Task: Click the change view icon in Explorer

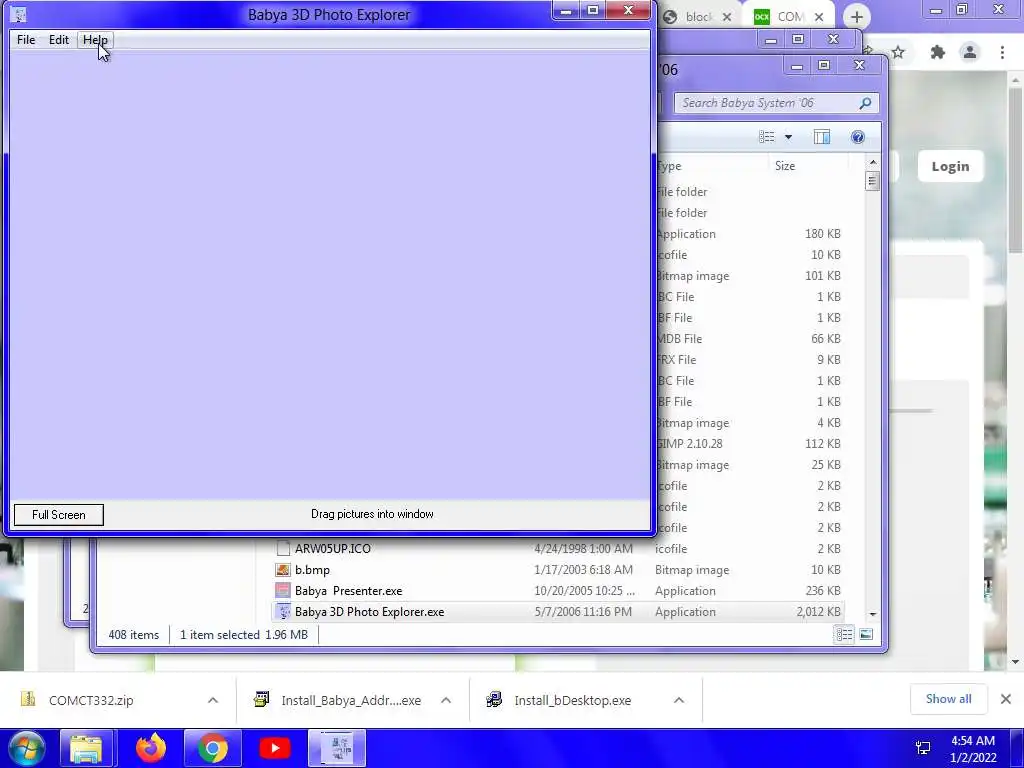Action: pos(767,136)
